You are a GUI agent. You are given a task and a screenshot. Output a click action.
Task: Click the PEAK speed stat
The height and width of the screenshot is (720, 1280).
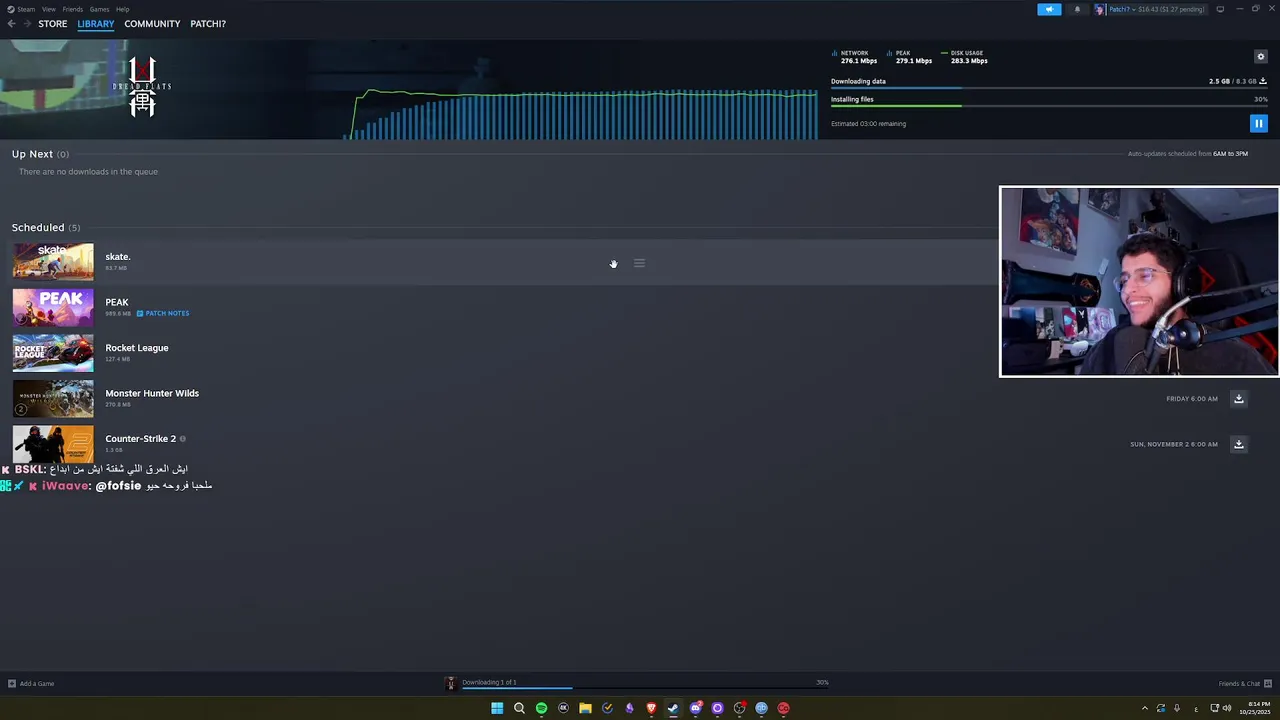pos(909,57)
